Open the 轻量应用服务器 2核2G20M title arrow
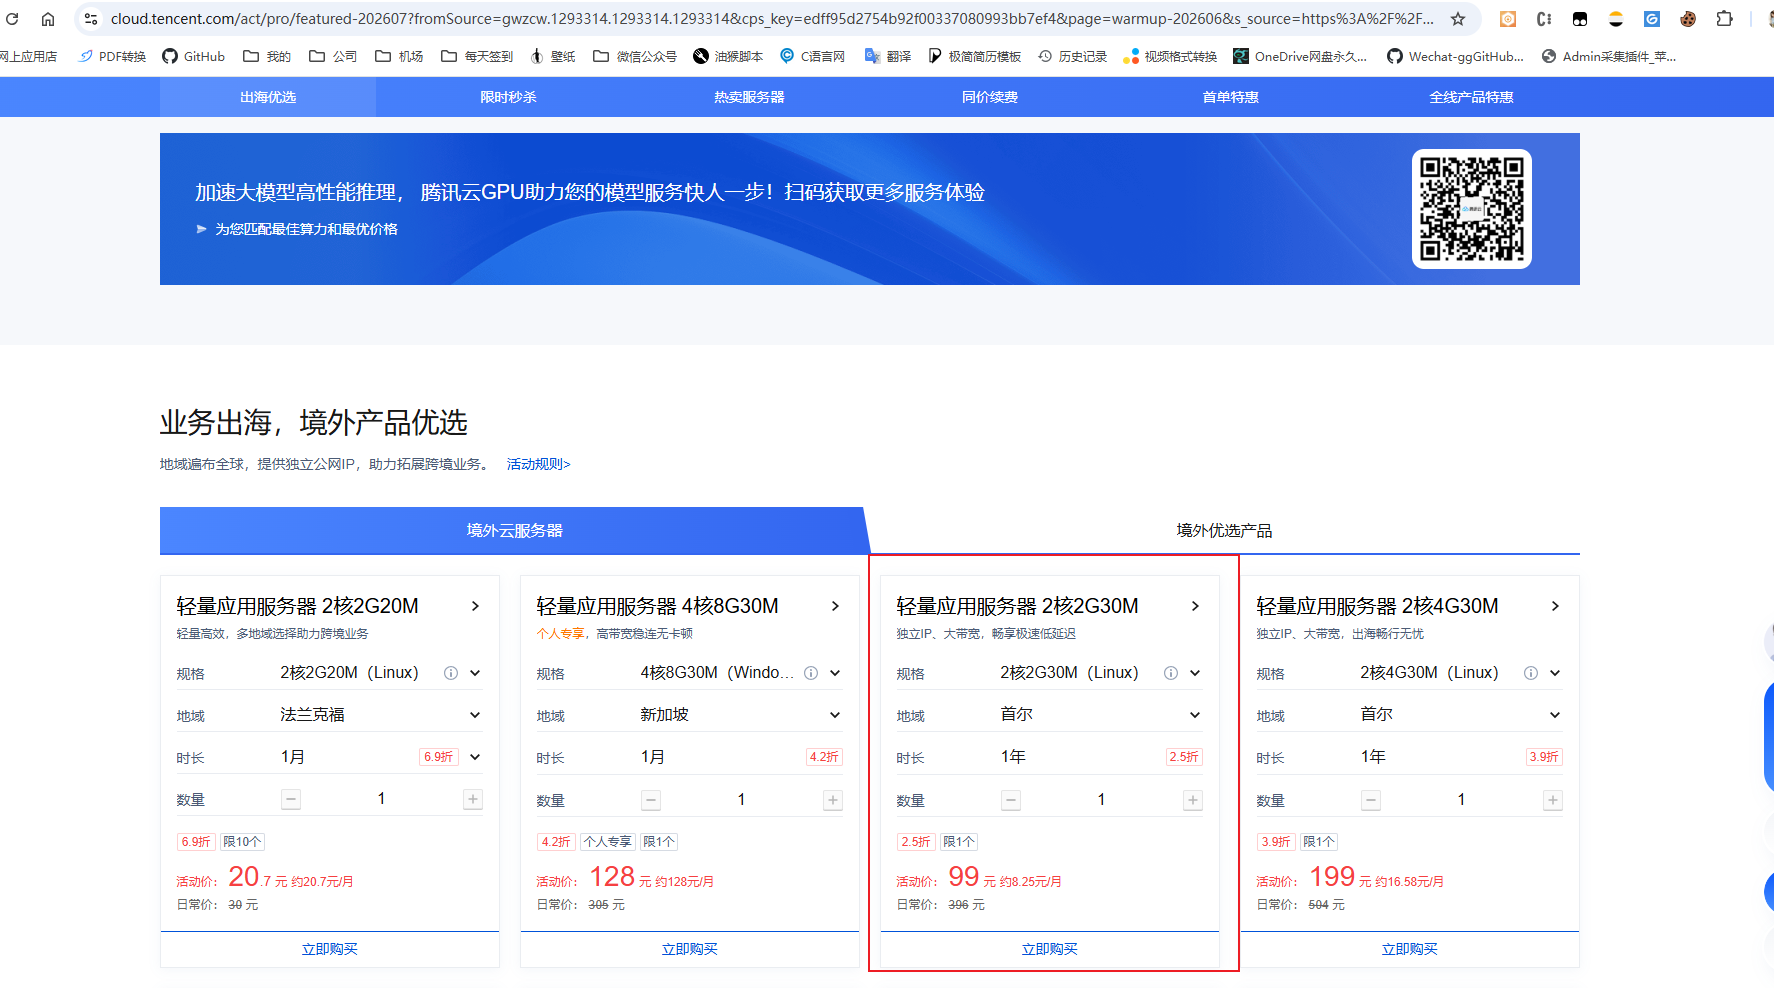 click(x=475, y=606)
